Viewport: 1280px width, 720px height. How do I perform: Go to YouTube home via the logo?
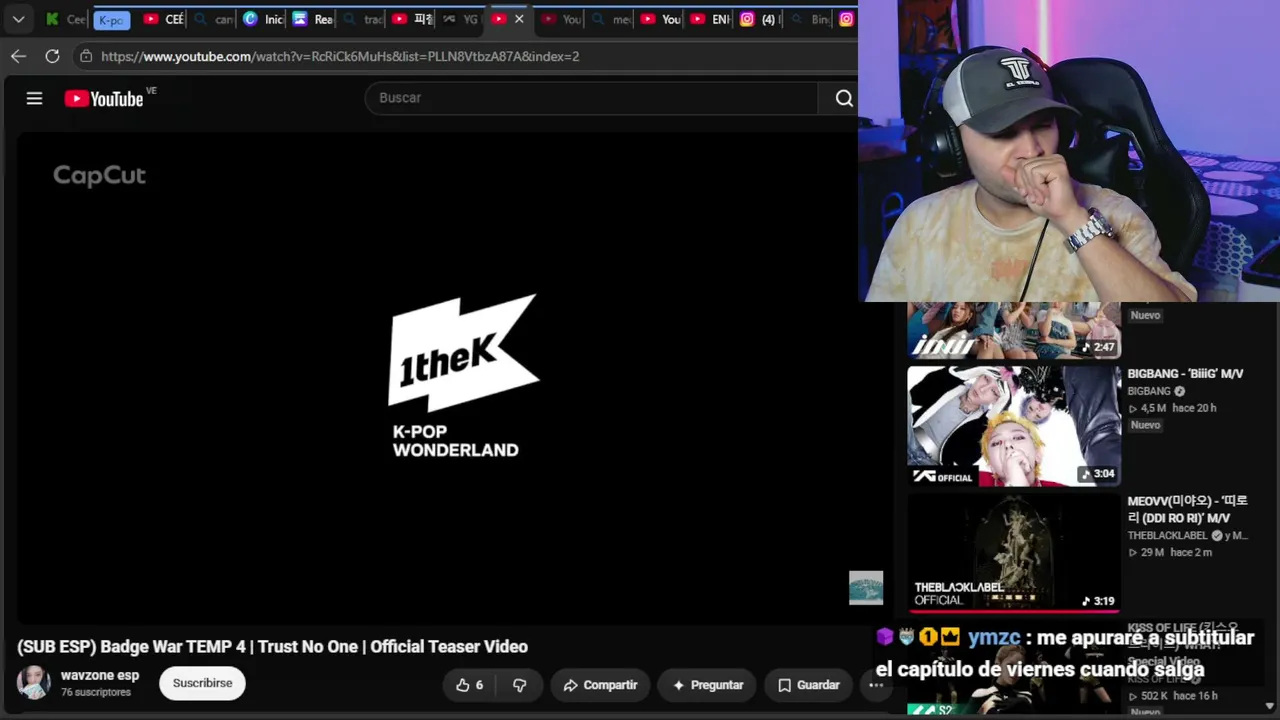pos(104,98)
